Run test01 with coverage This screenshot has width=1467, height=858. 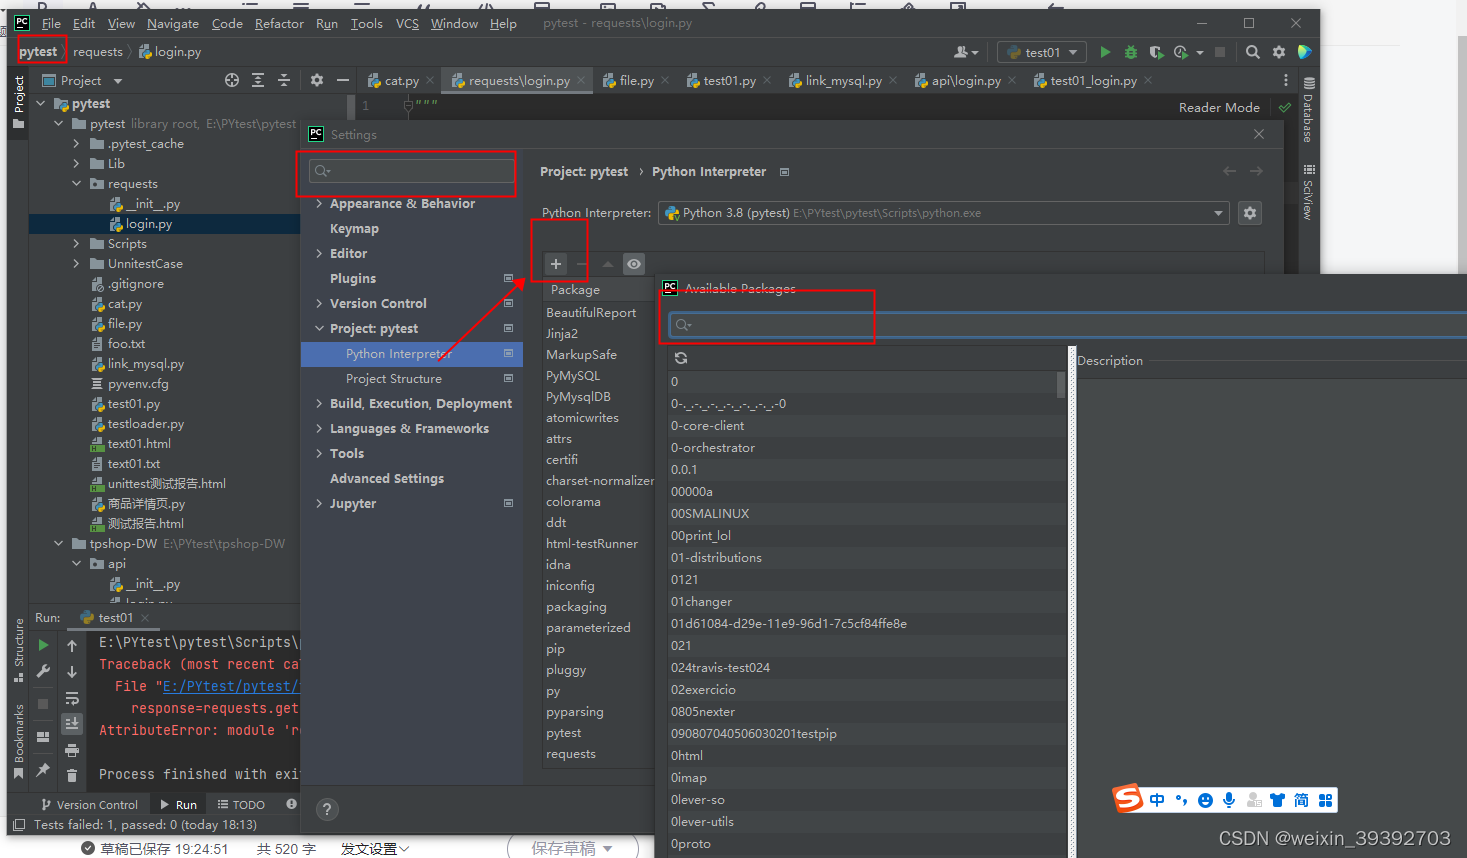coord(1156,52)
